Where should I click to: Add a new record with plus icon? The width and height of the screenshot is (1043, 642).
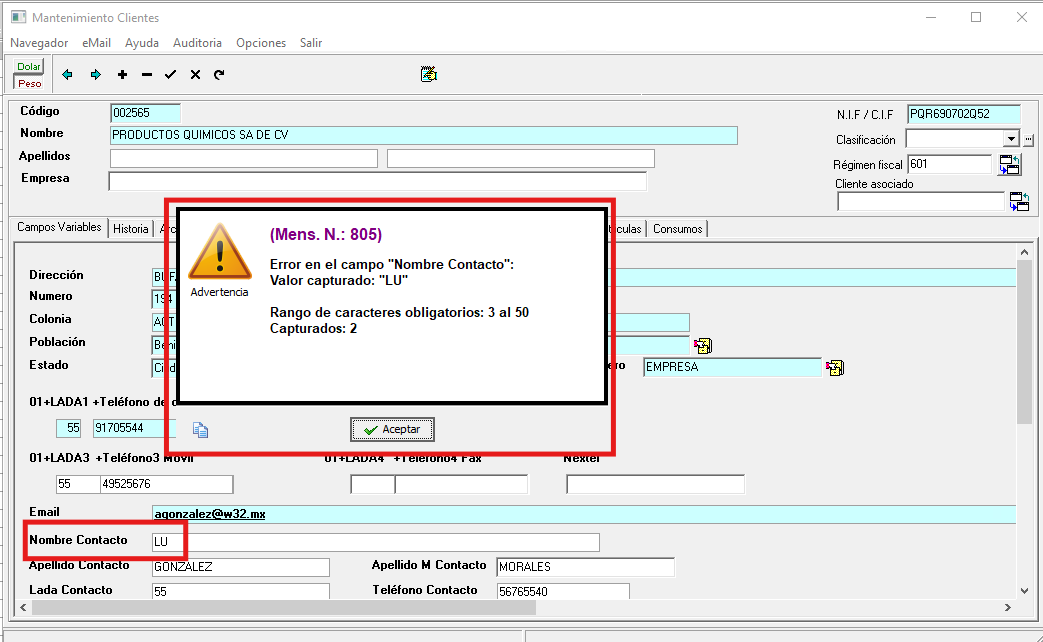pos(122,75)
